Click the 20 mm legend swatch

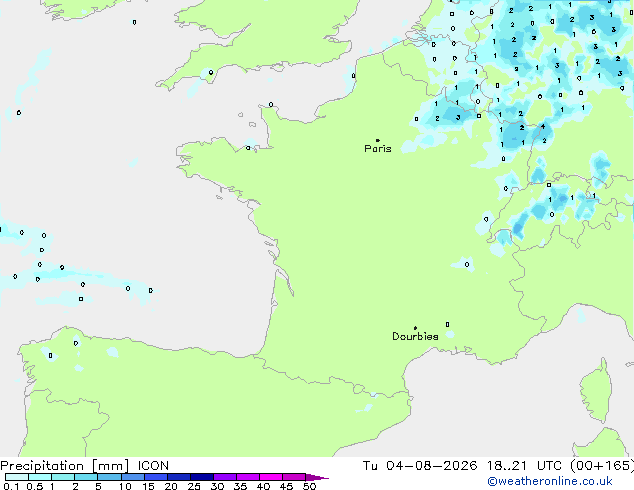[179, 477]
